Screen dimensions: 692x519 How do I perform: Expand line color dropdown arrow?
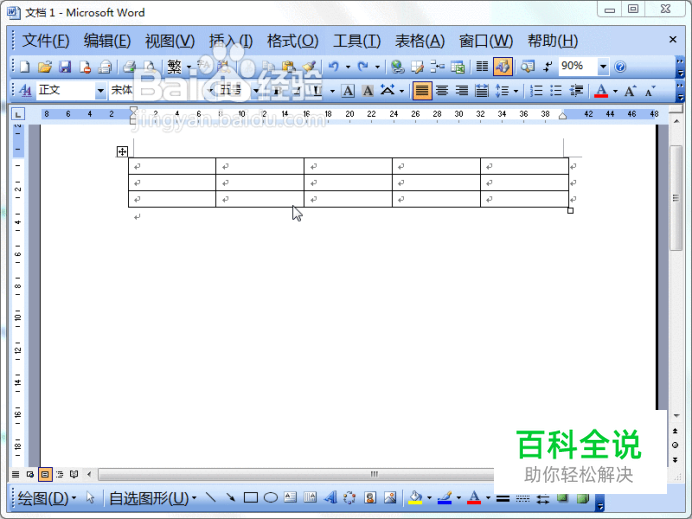[x=459, y=498]
